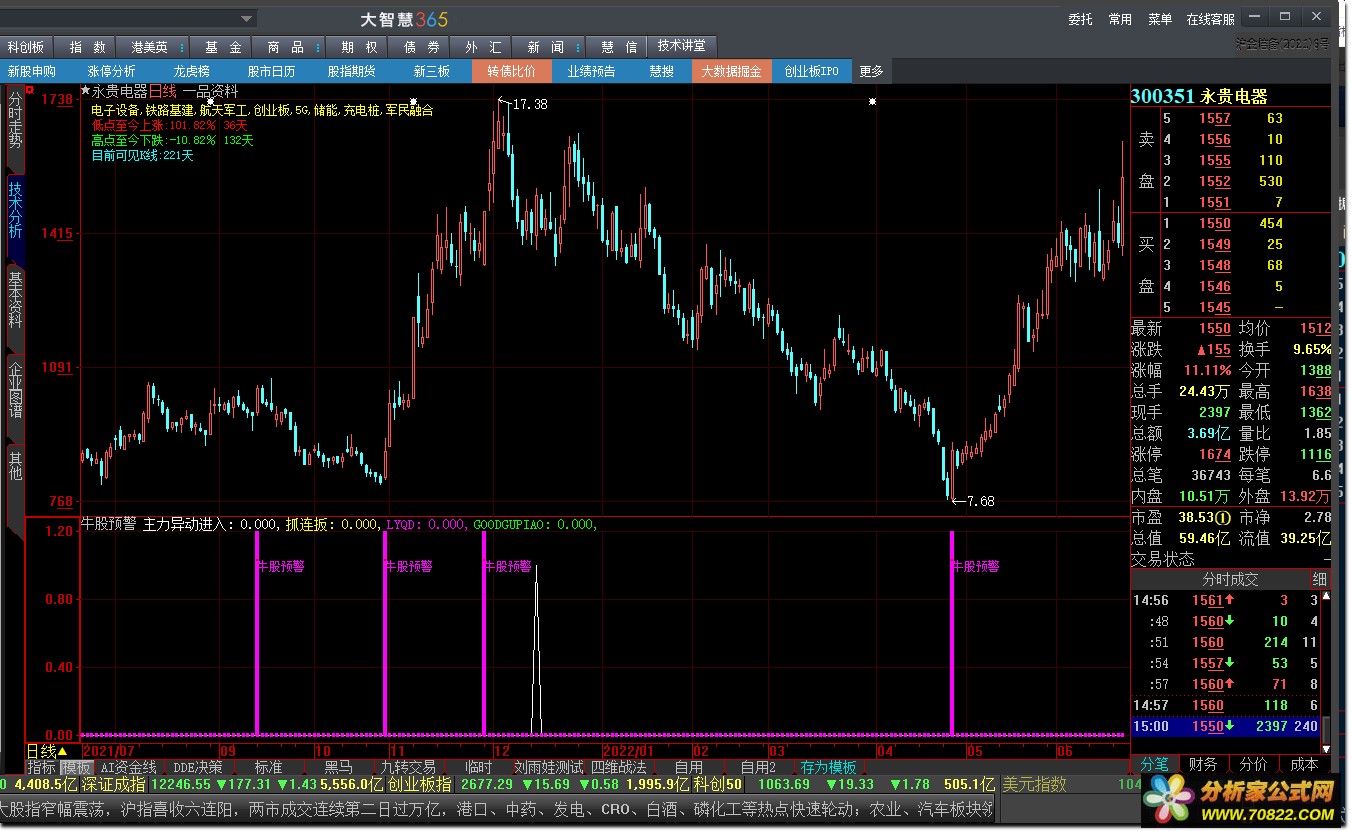Select the 四维战法 template tab
Viewport: 1351px width, 831px height.
tap(619, 767)
